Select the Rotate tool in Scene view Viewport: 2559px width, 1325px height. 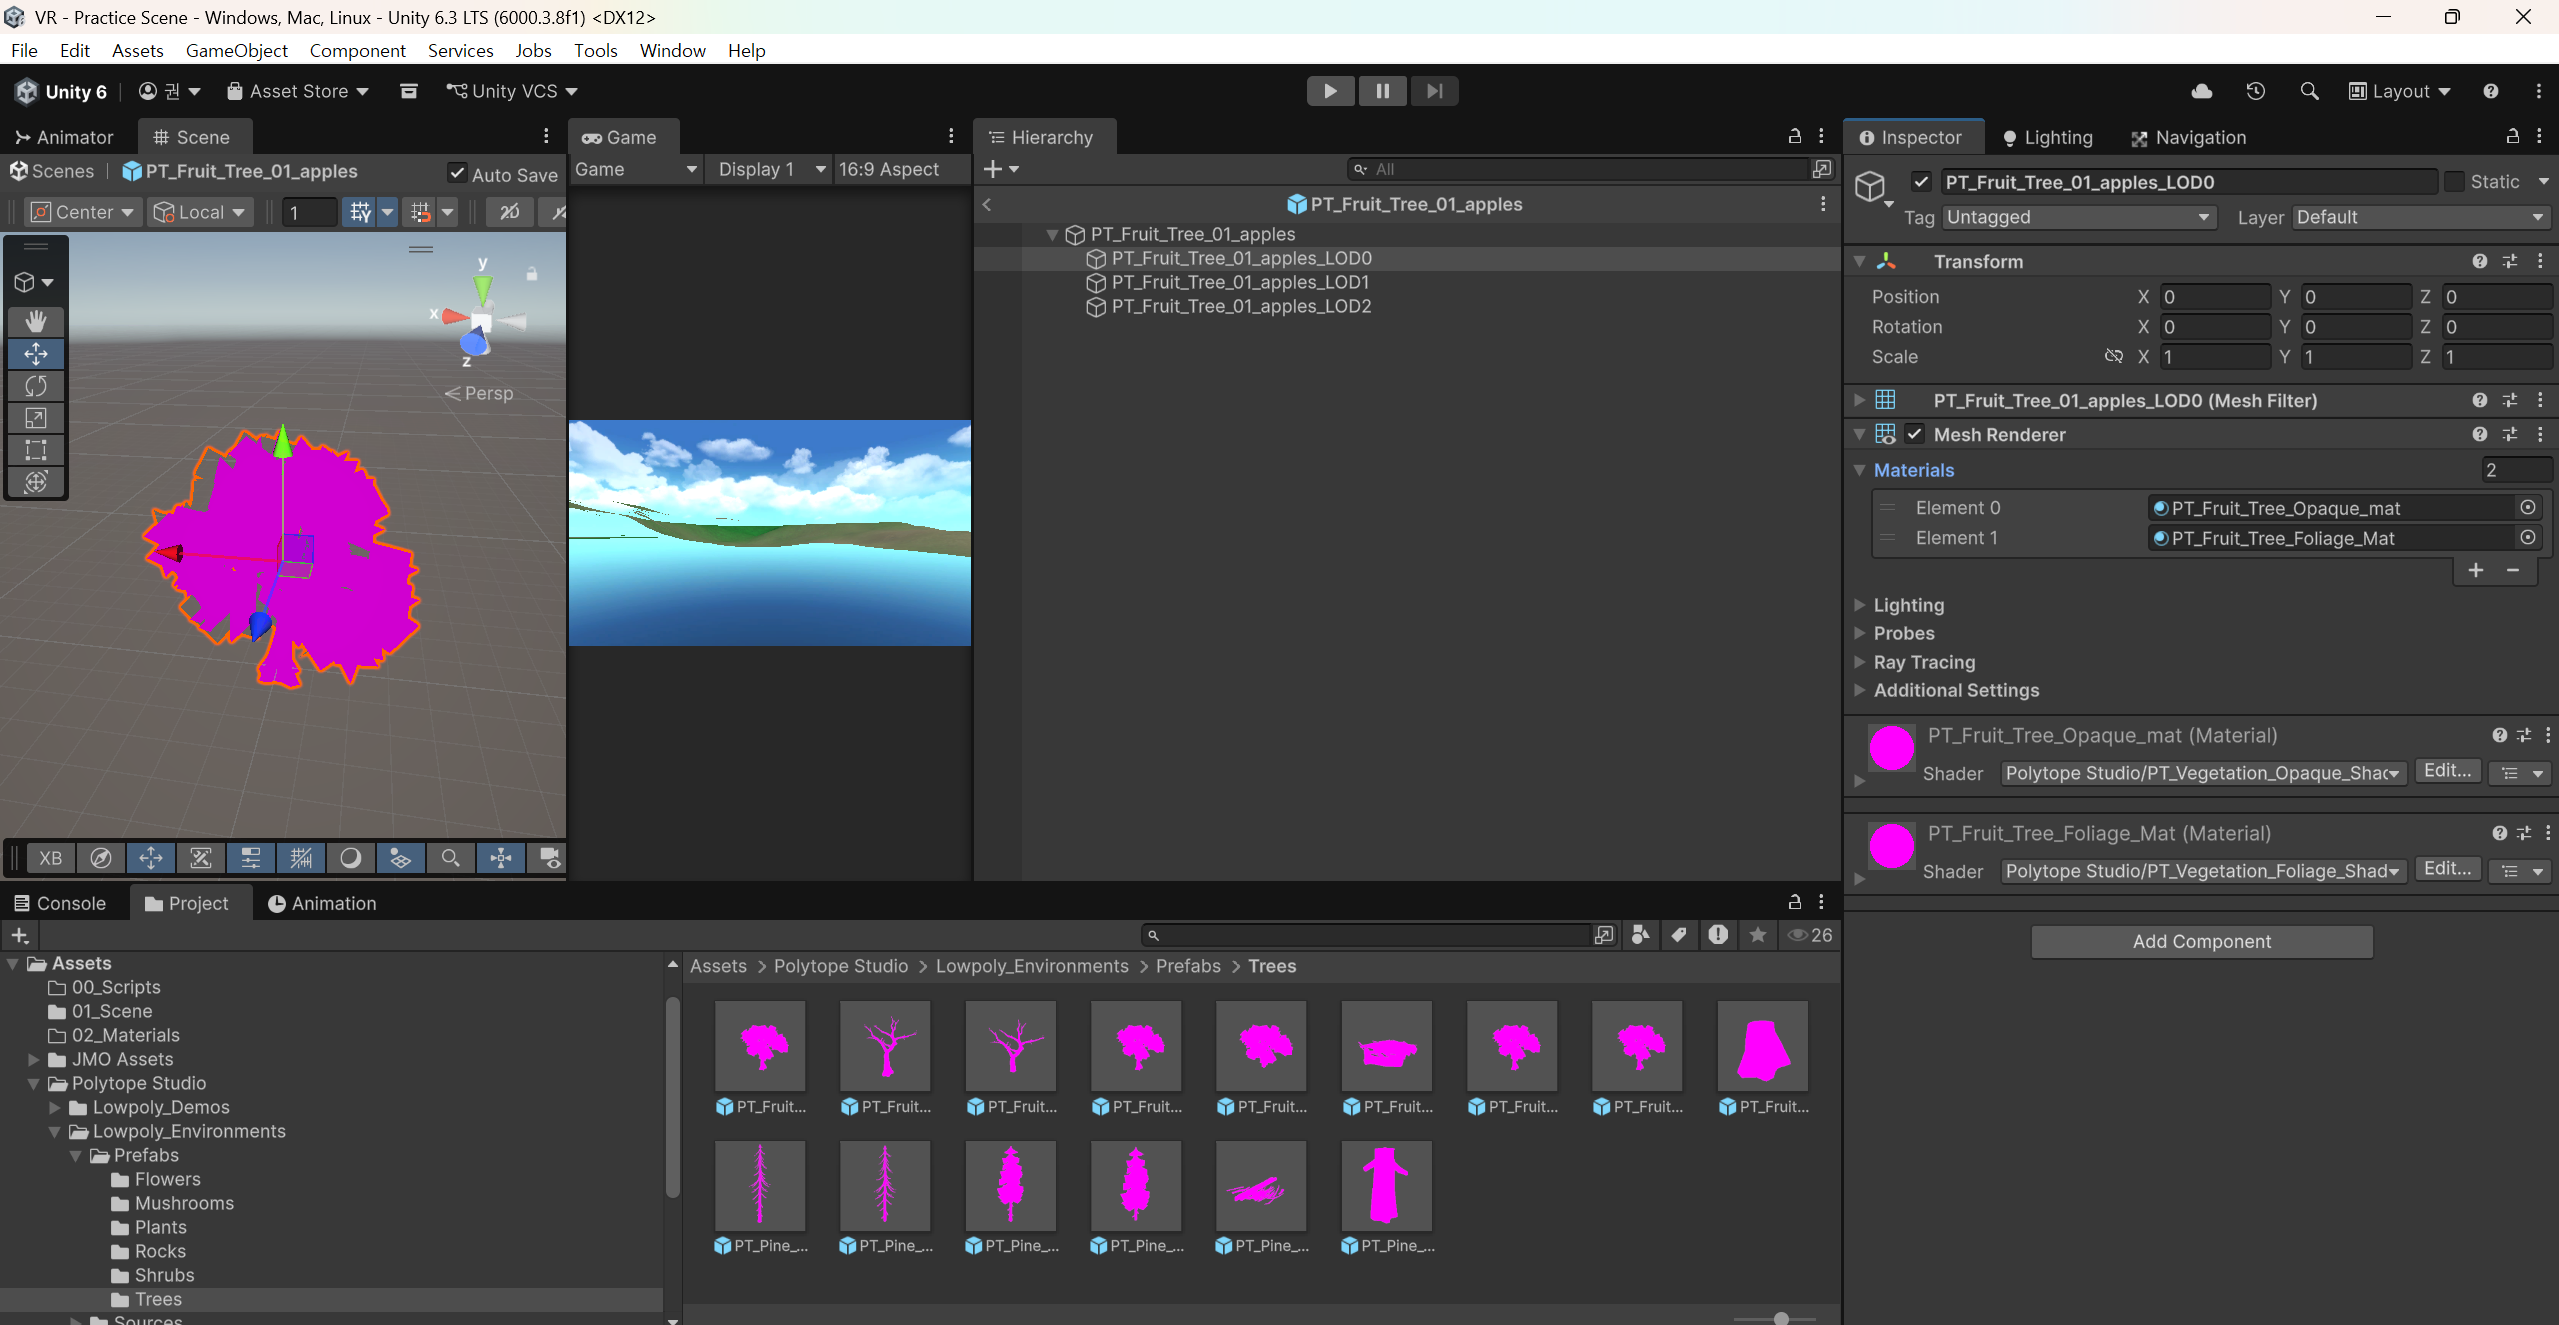[36, 386]
